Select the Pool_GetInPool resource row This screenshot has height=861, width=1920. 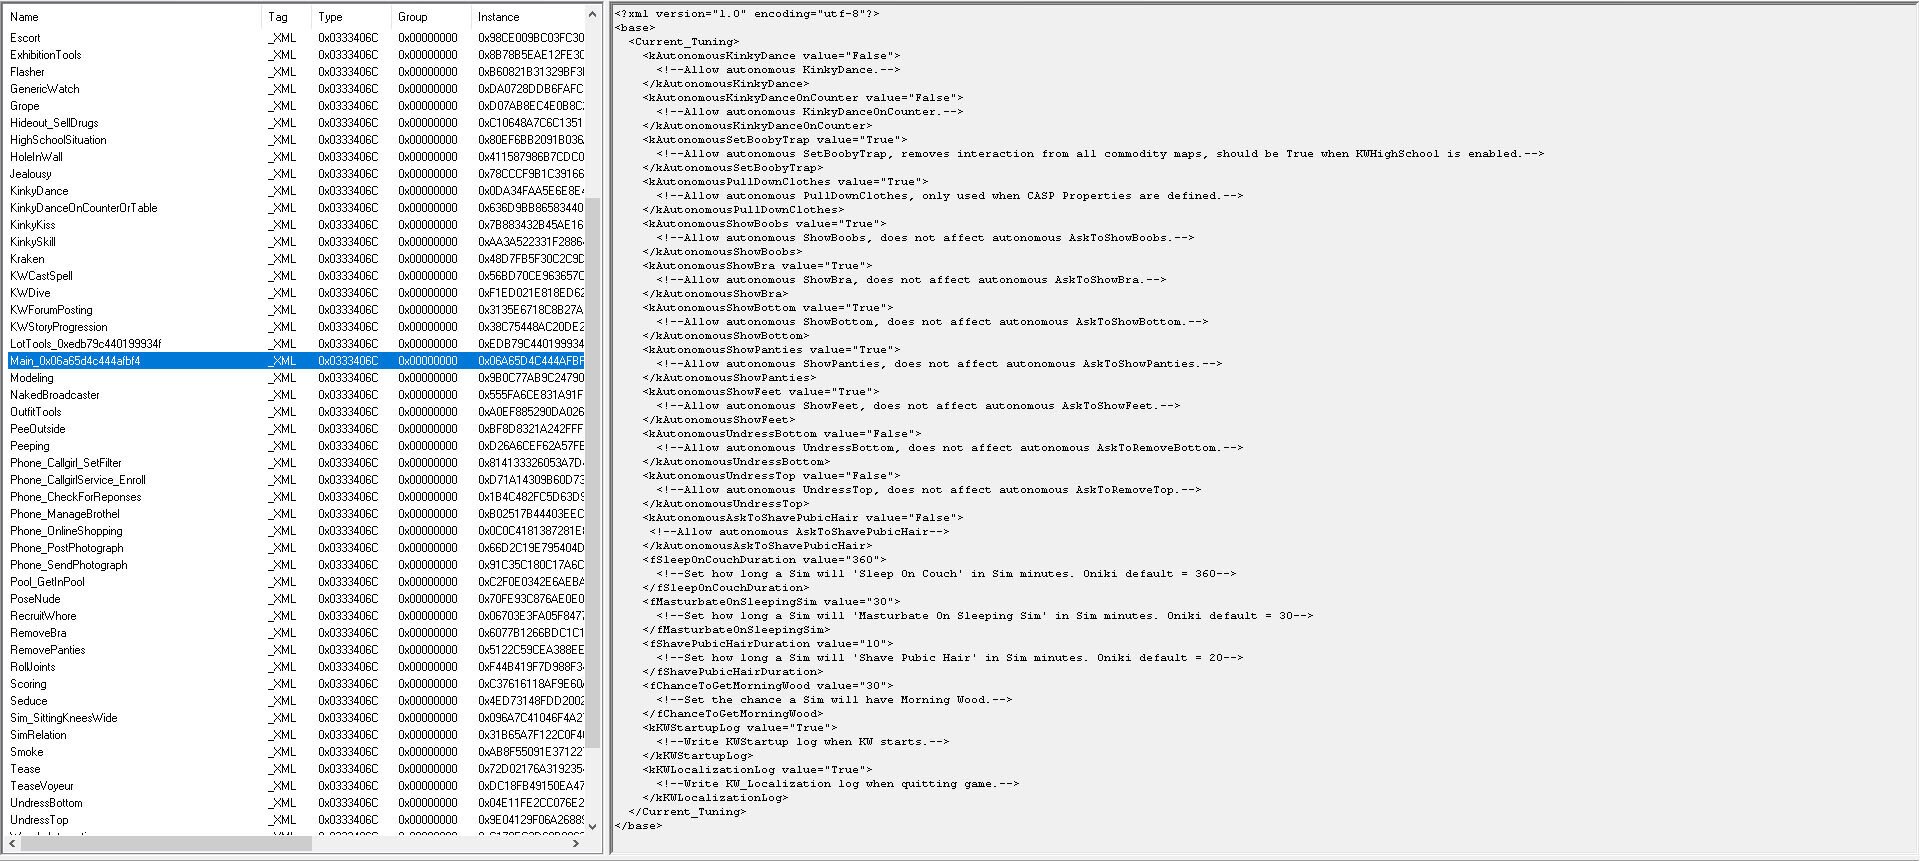(x=296, y=582)
